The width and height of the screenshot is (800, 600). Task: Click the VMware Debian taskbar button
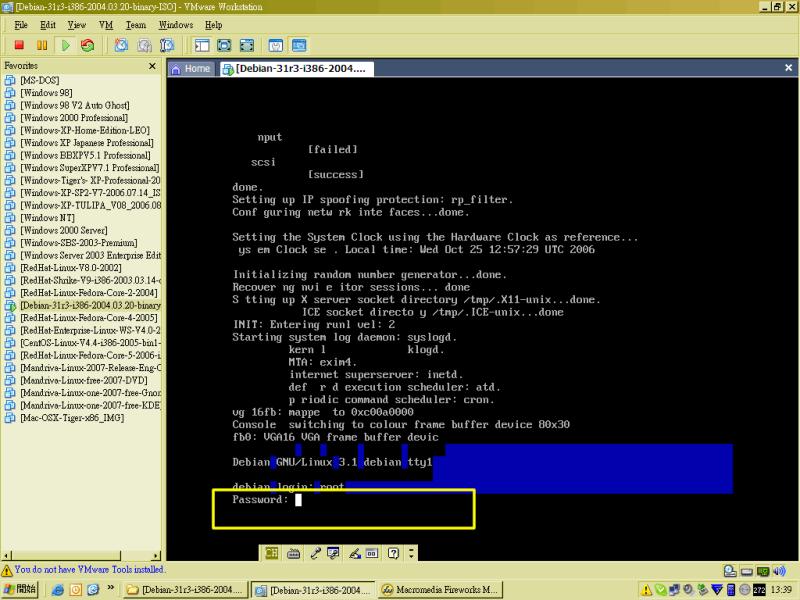click(313, 590)
